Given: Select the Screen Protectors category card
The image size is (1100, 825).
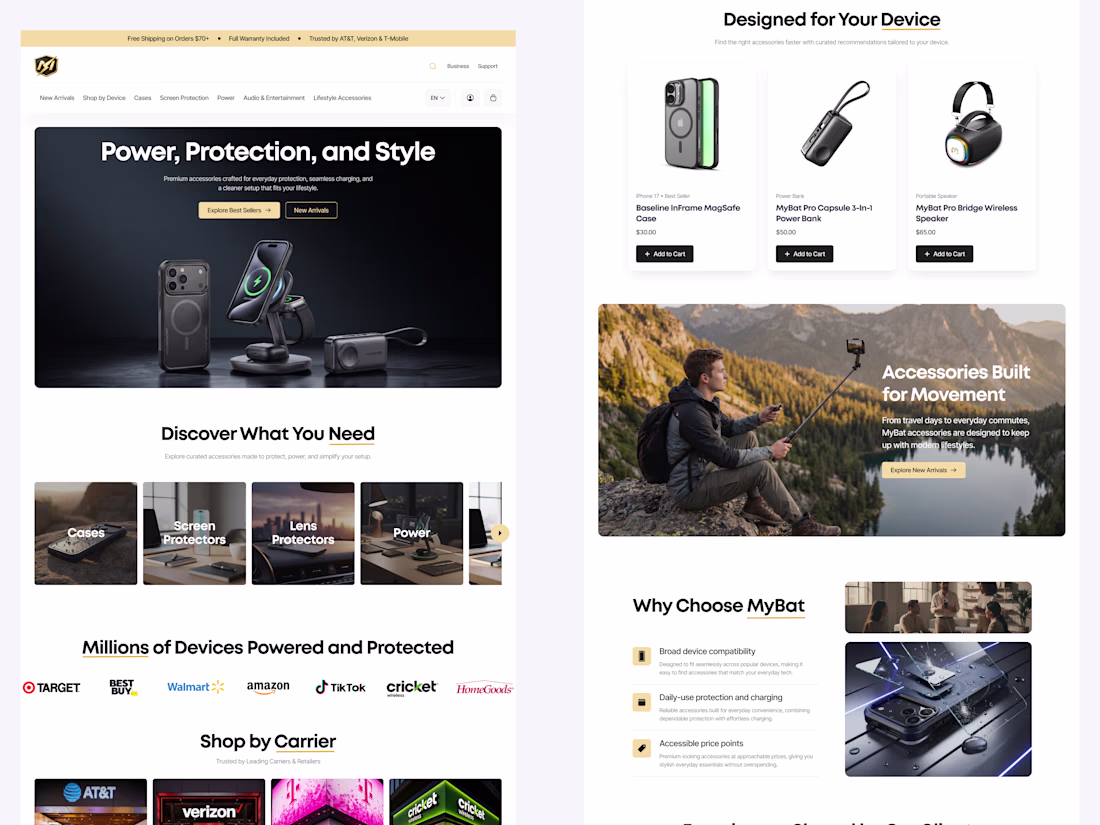Looking at the screenshot, I should pos(194,533).
